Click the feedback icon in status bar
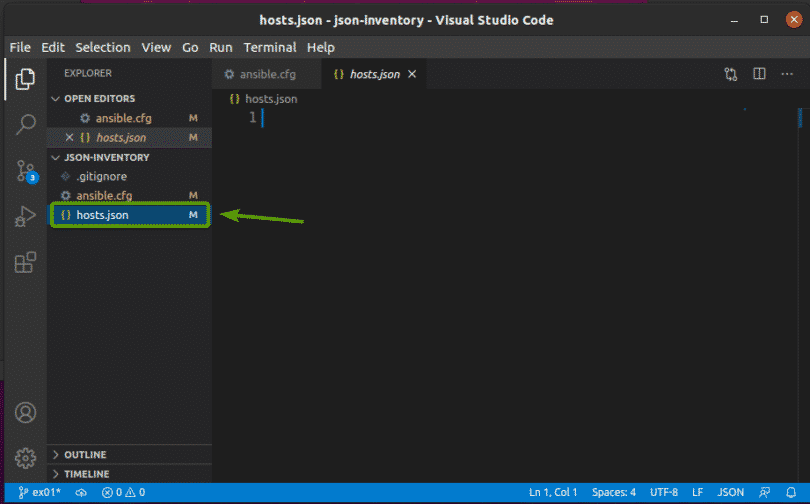This screenshot has width=810, height=504. pyautogui.click(x=765, y=492)
